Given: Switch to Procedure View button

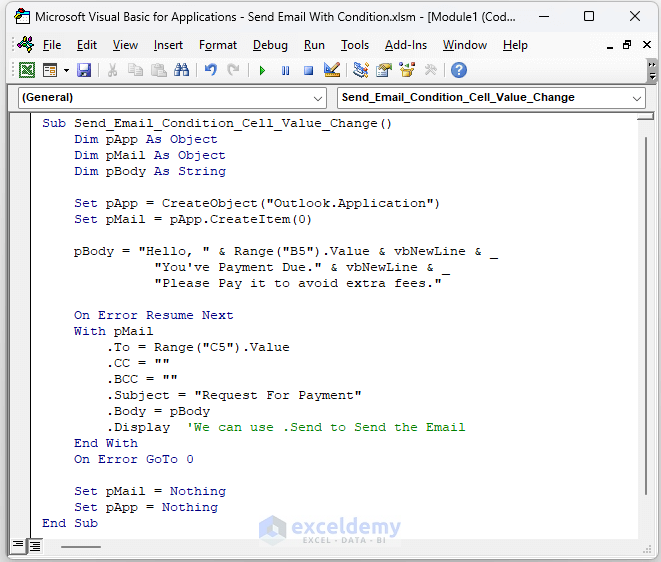Looking at the screenshot, I should (18, 546).
